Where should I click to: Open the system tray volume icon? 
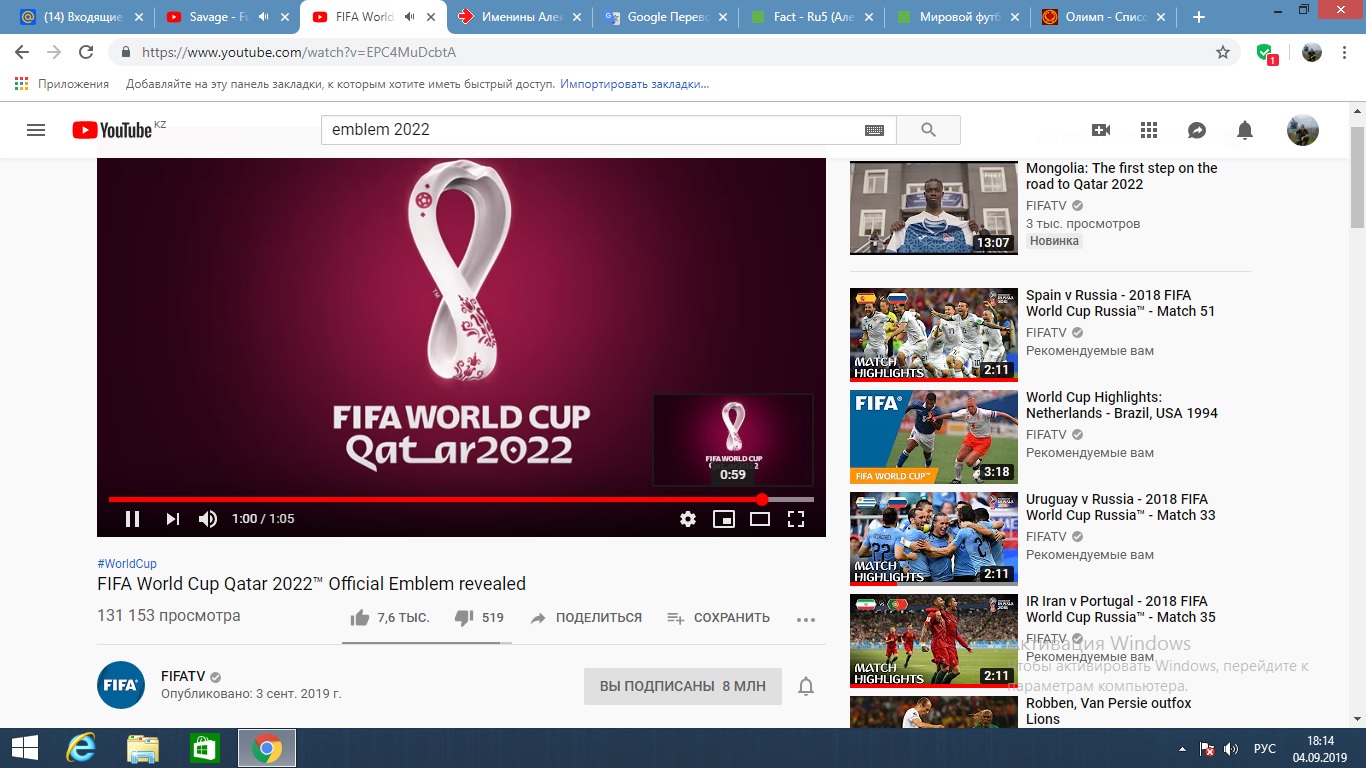coord(1230,749)
